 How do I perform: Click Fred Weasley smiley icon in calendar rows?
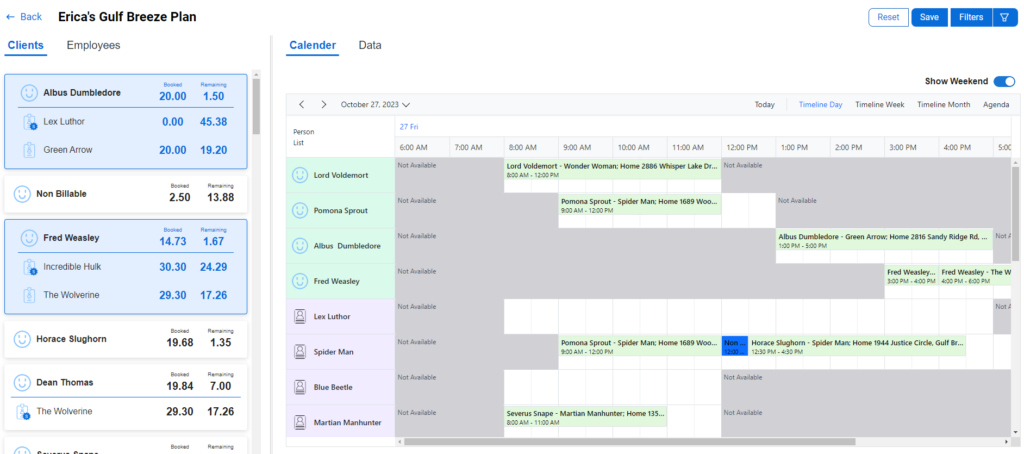tap(300, 281)
